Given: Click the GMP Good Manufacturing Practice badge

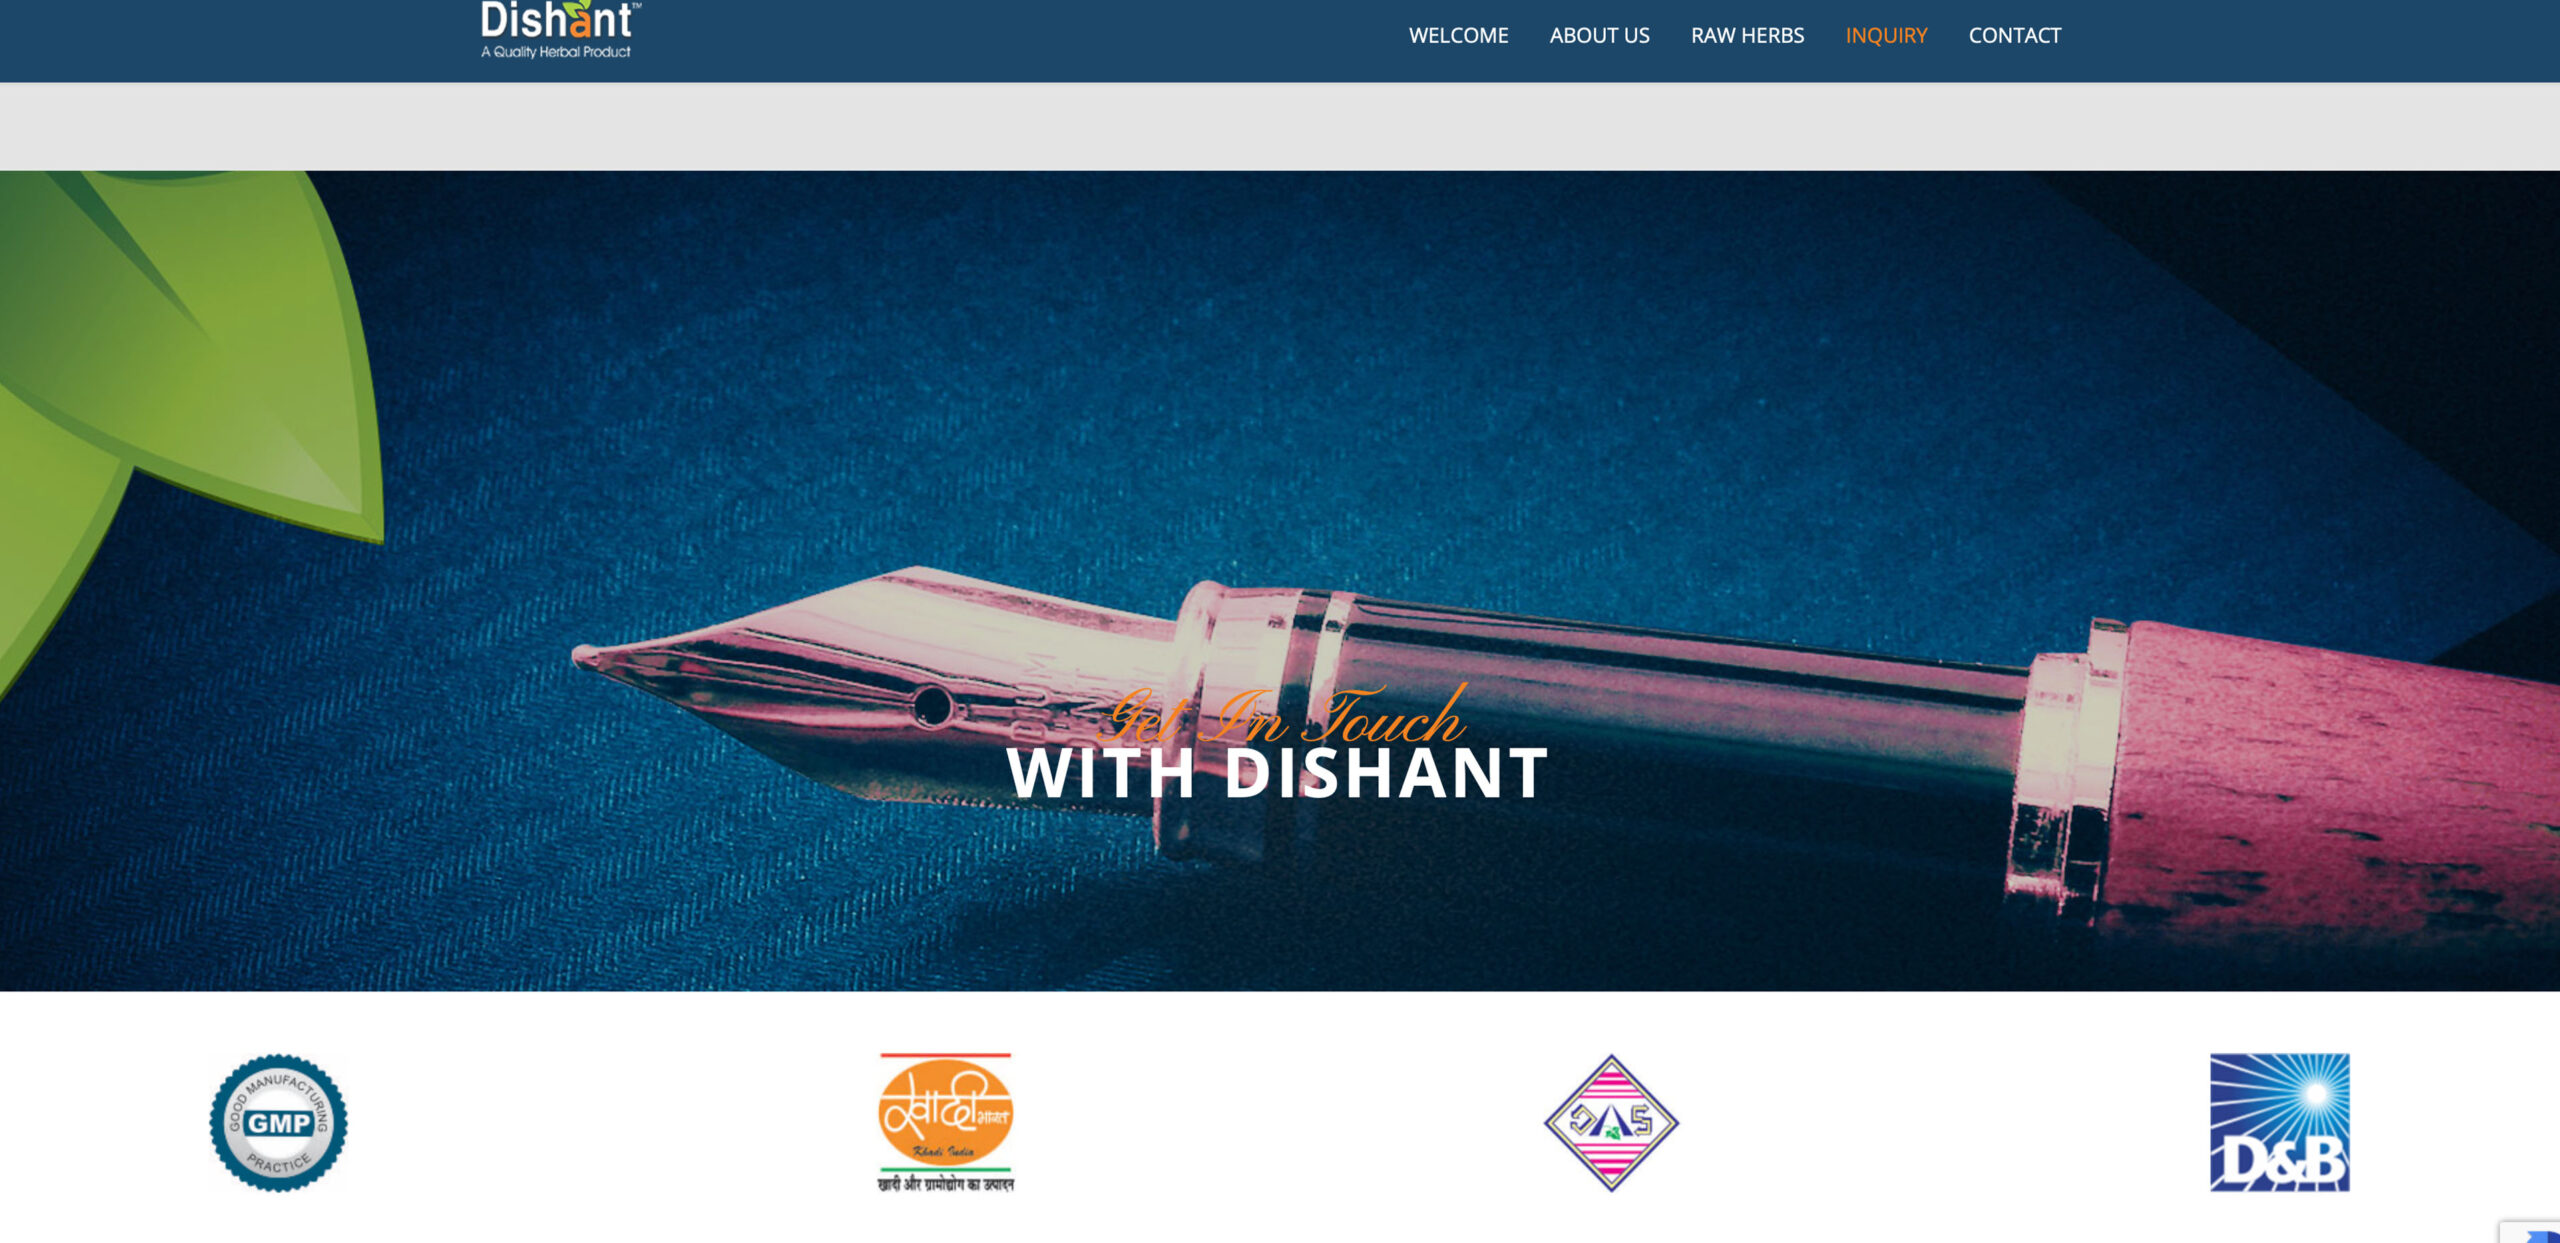Looking at the screenshot, I should [x=278, y=1122].
